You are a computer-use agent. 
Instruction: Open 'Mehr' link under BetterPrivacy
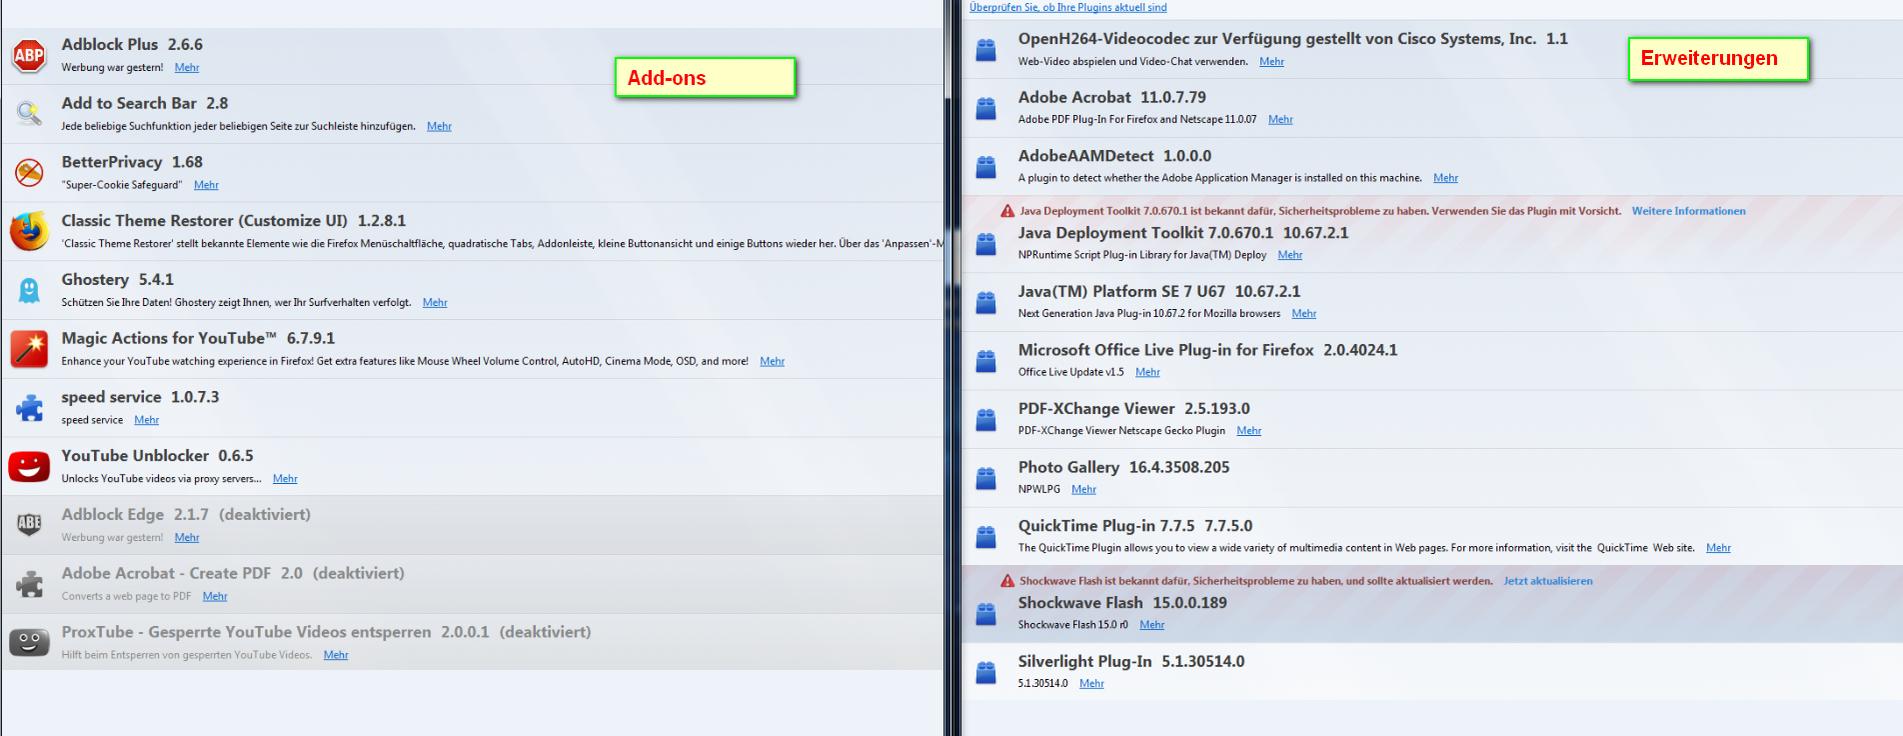(x=206, y=185)
